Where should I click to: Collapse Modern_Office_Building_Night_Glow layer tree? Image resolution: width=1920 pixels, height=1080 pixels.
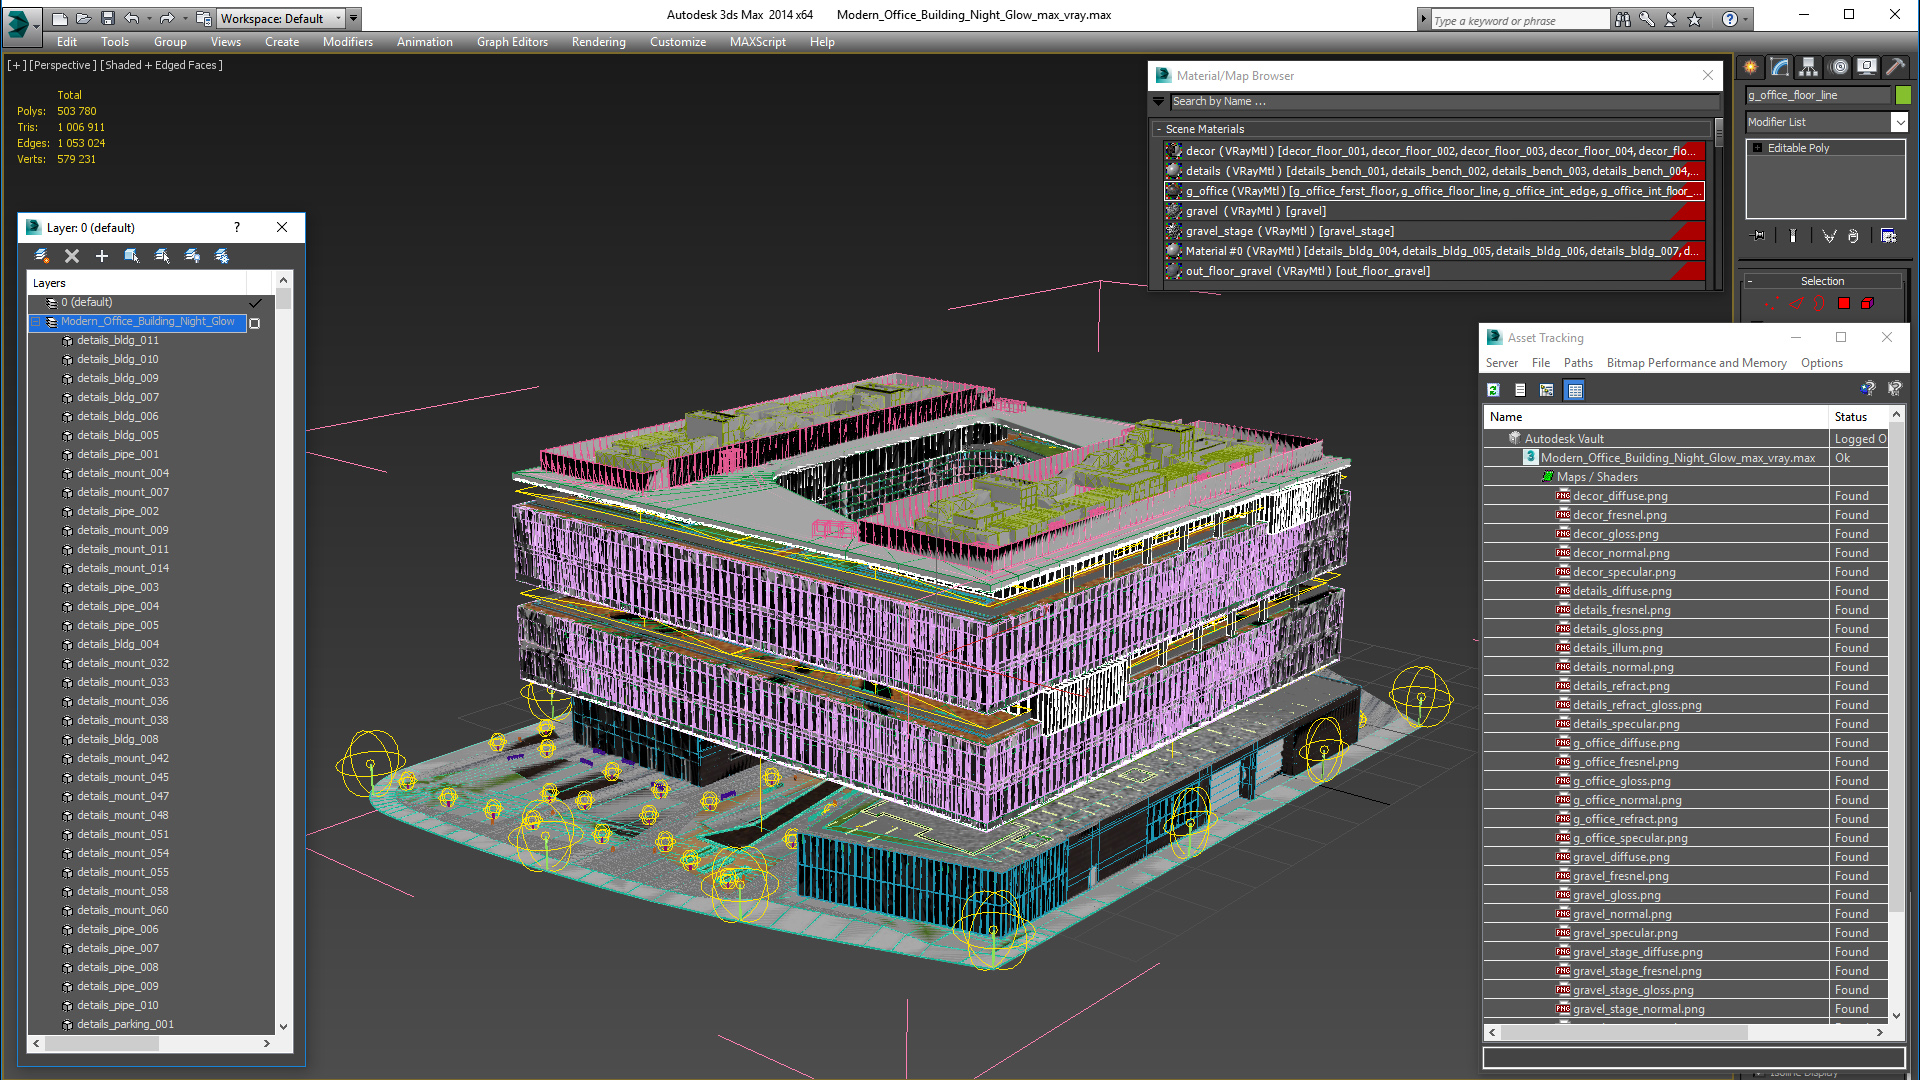(x=36, y=322)
